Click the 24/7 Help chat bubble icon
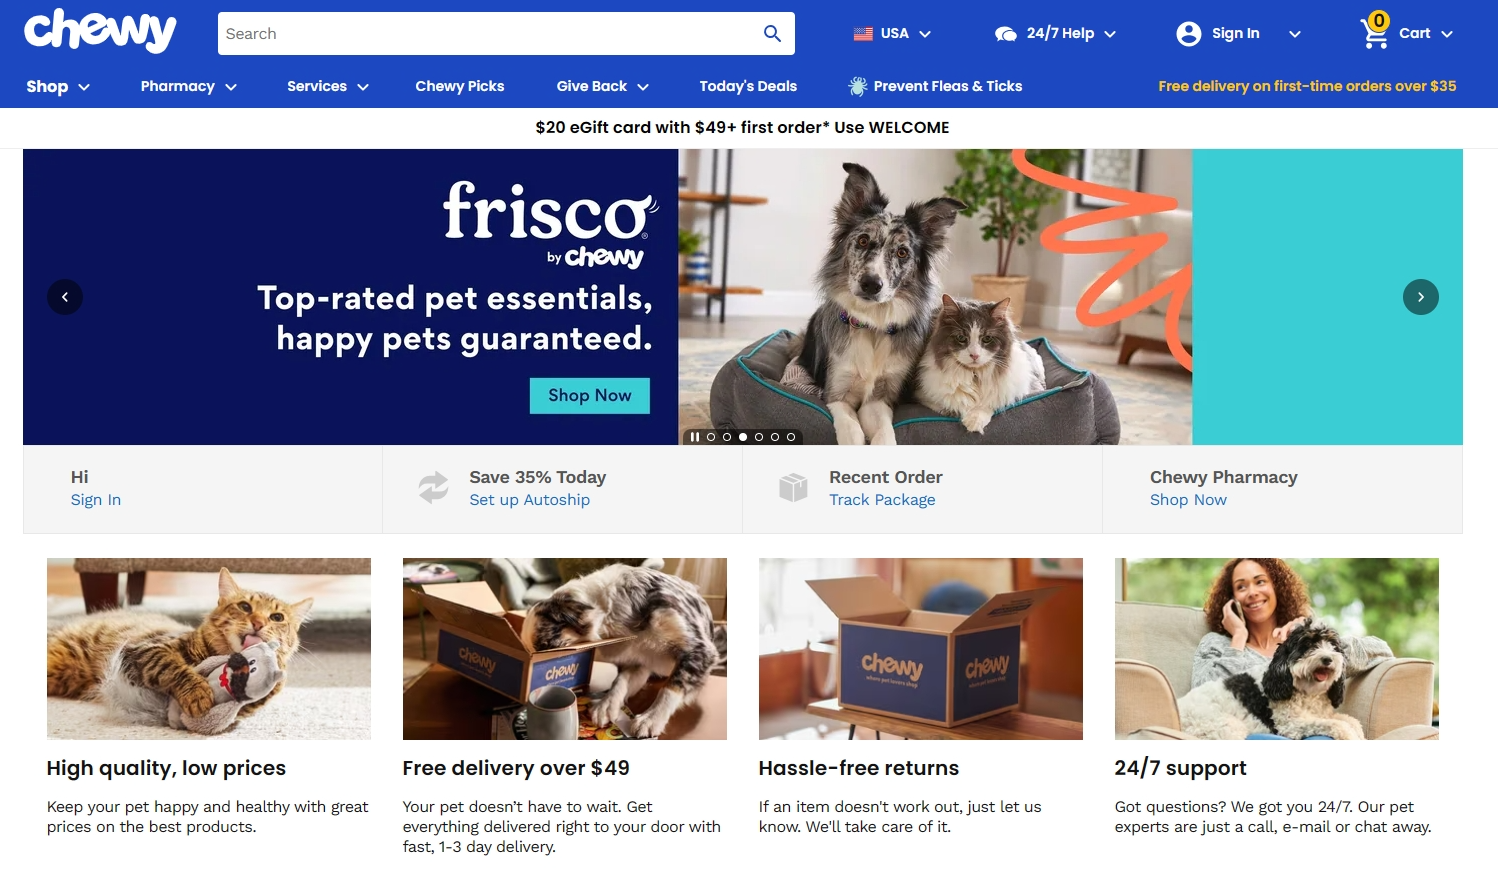Screen dimensions: 1498x871 pos(1005,34)
